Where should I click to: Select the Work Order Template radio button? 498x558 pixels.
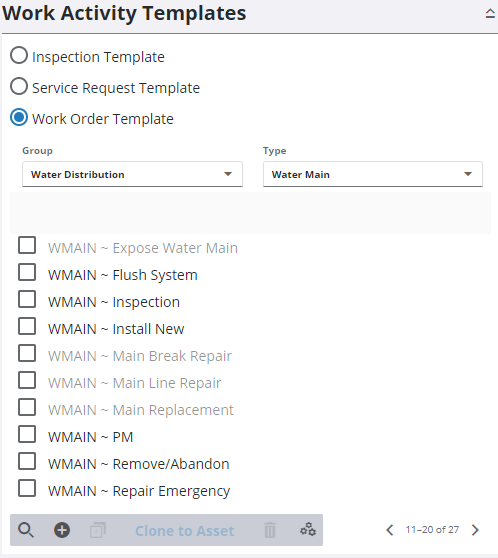[19, 117]
